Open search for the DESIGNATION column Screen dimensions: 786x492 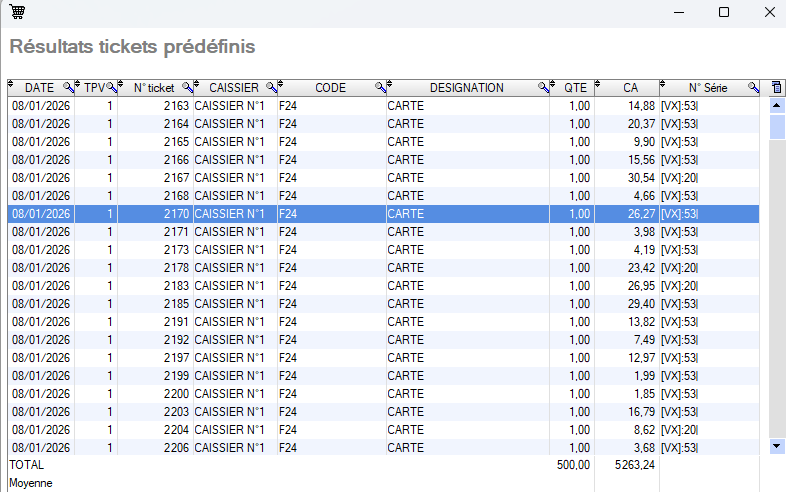click(543, 88)
